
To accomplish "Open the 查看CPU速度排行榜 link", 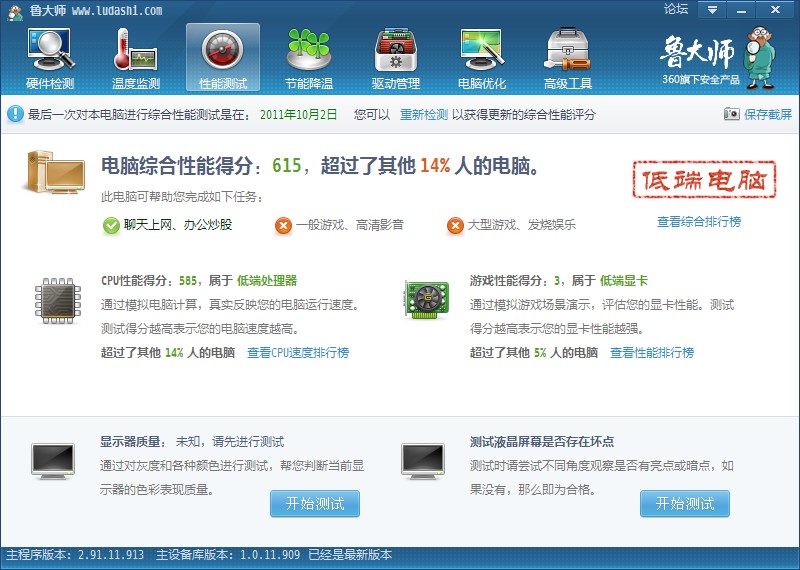I will [298, 353].
